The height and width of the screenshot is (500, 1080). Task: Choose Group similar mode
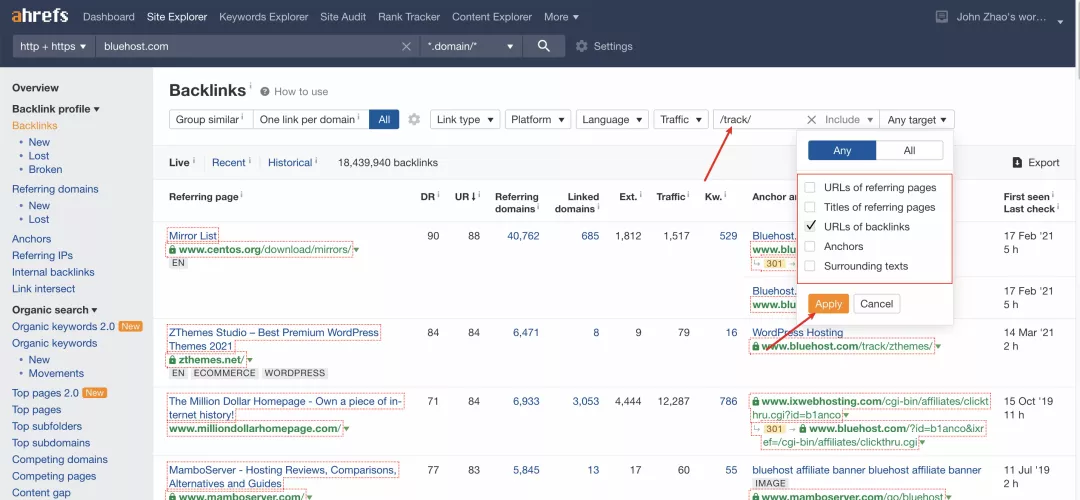tap(211, 119)
